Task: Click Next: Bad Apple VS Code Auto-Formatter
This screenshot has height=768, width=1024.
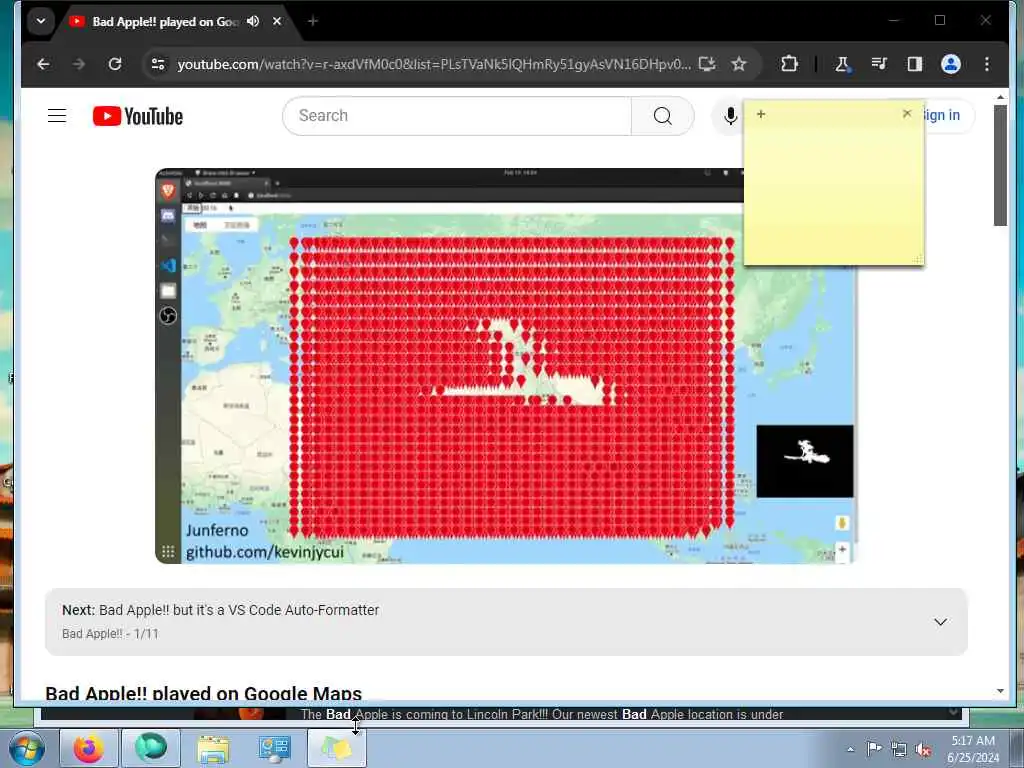Action: [221, 610]
